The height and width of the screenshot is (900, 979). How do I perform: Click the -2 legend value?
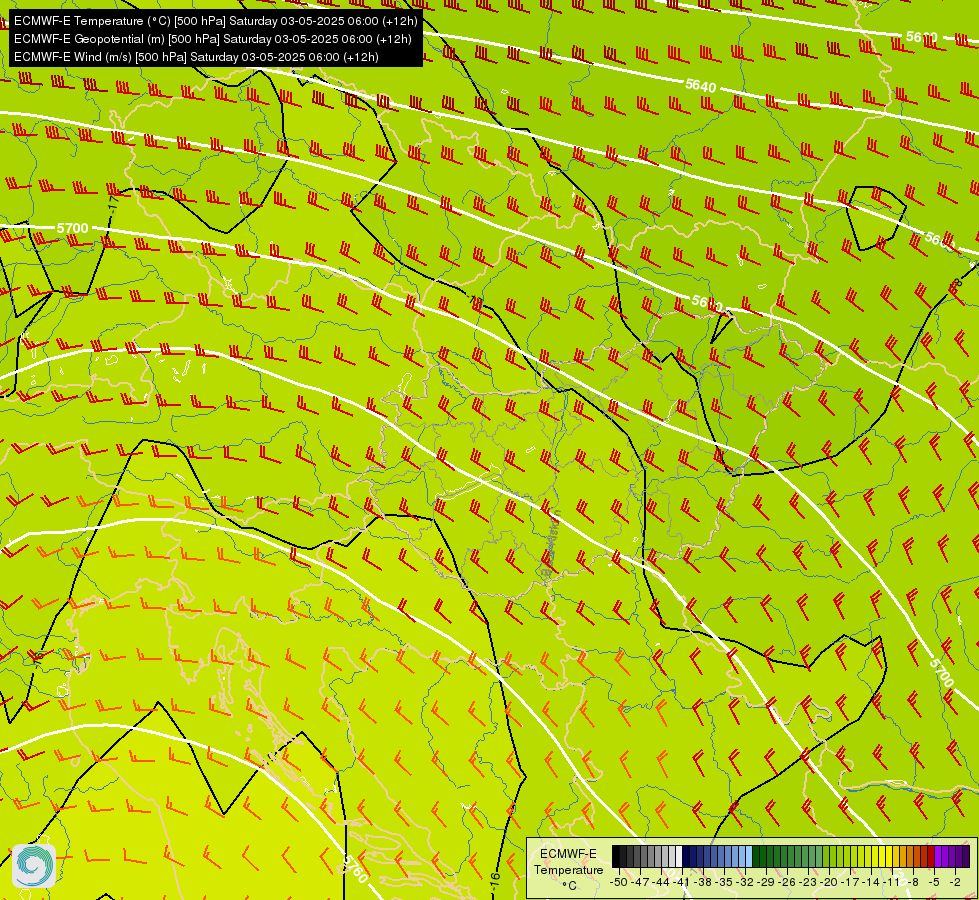(957, 882)
